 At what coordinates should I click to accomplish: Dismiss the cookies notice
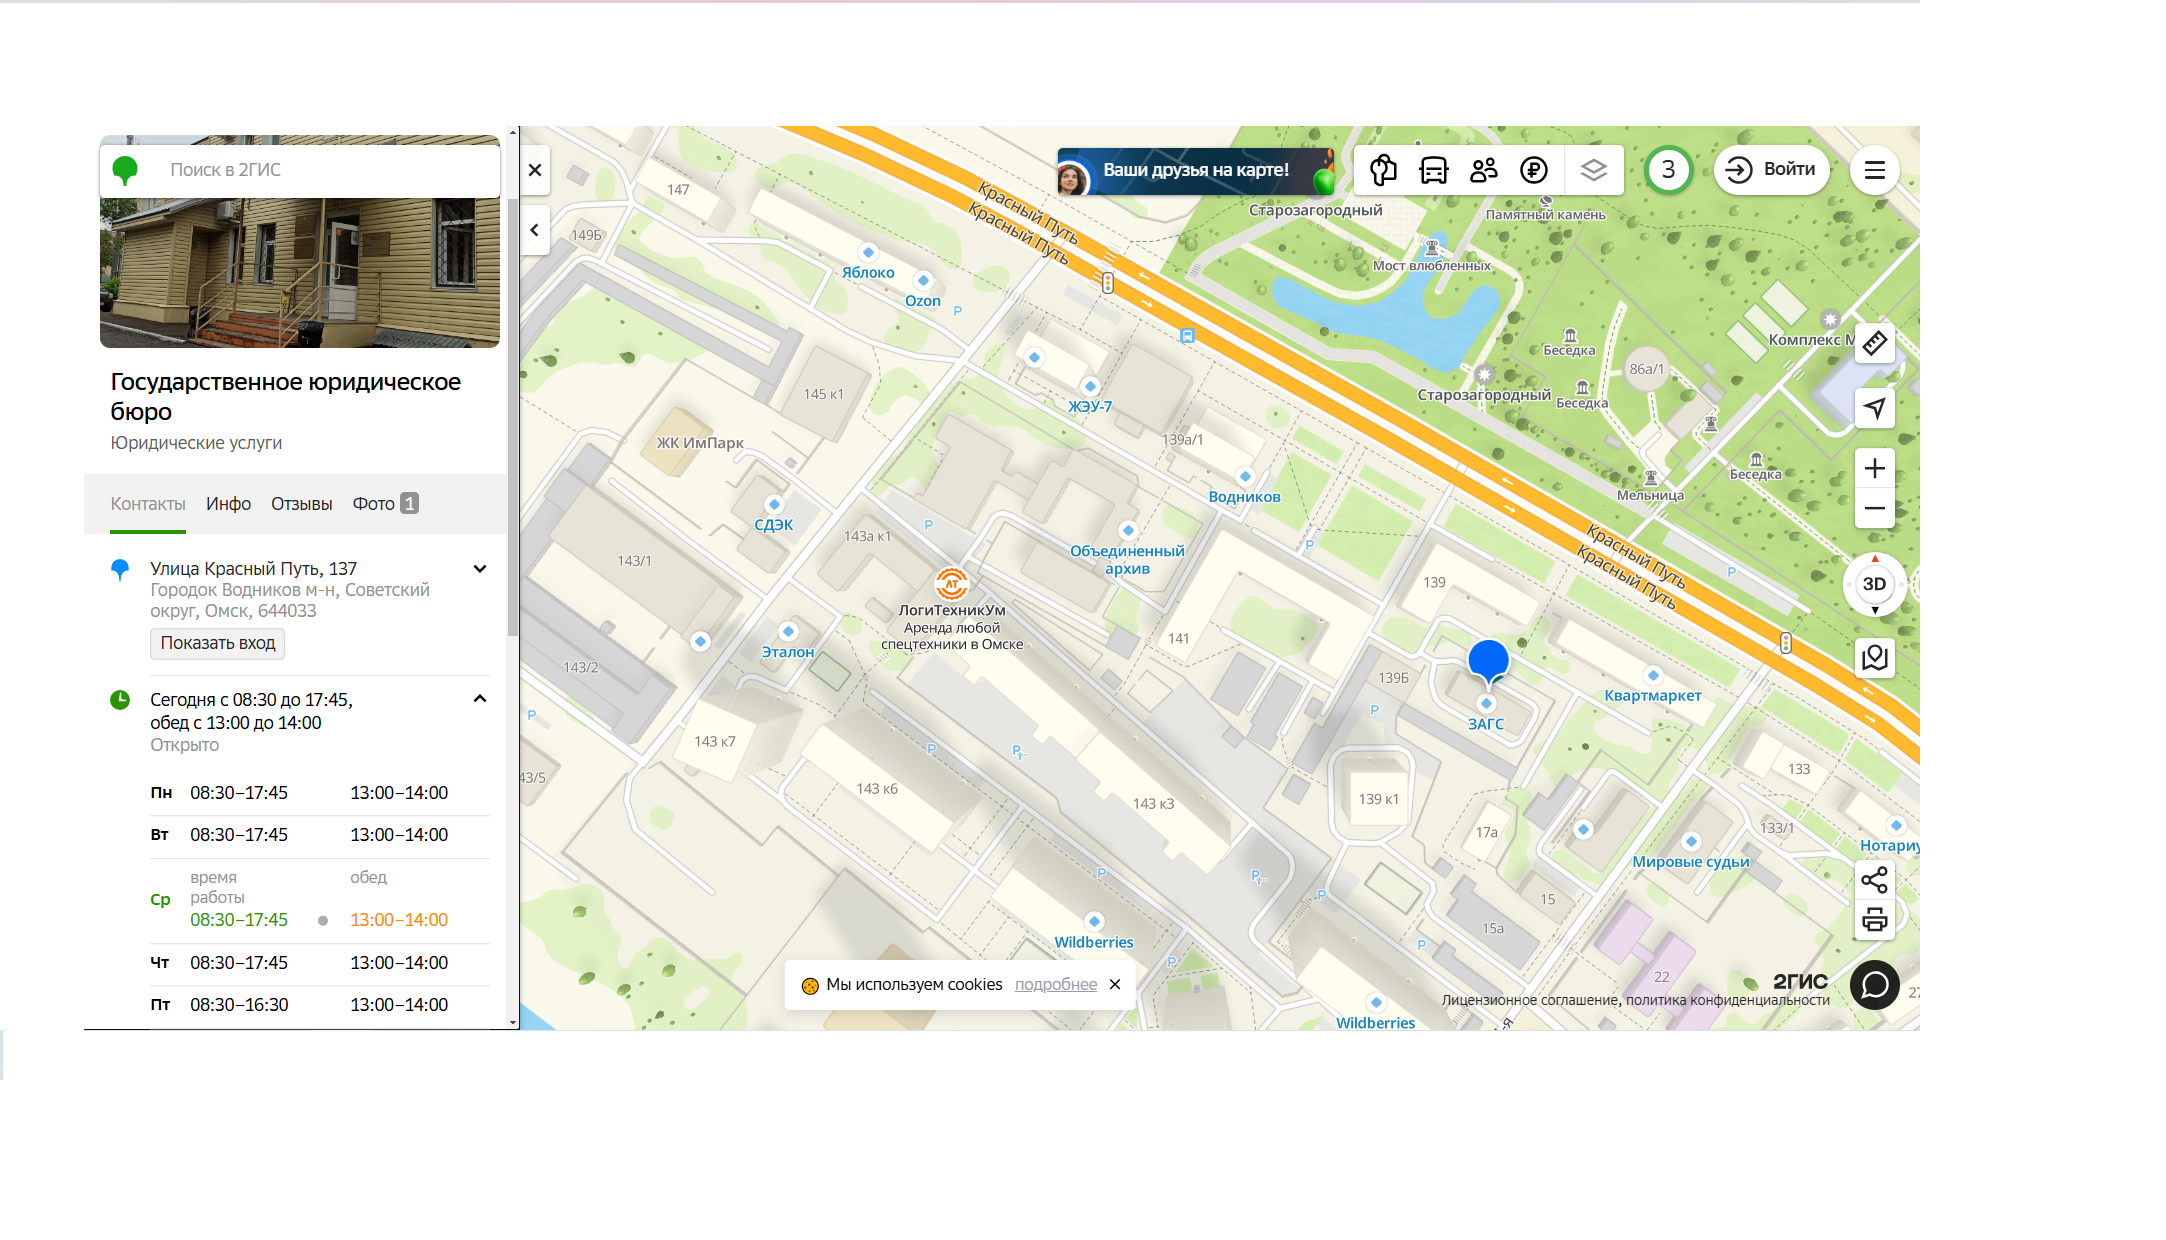[x=1115, y=985]
